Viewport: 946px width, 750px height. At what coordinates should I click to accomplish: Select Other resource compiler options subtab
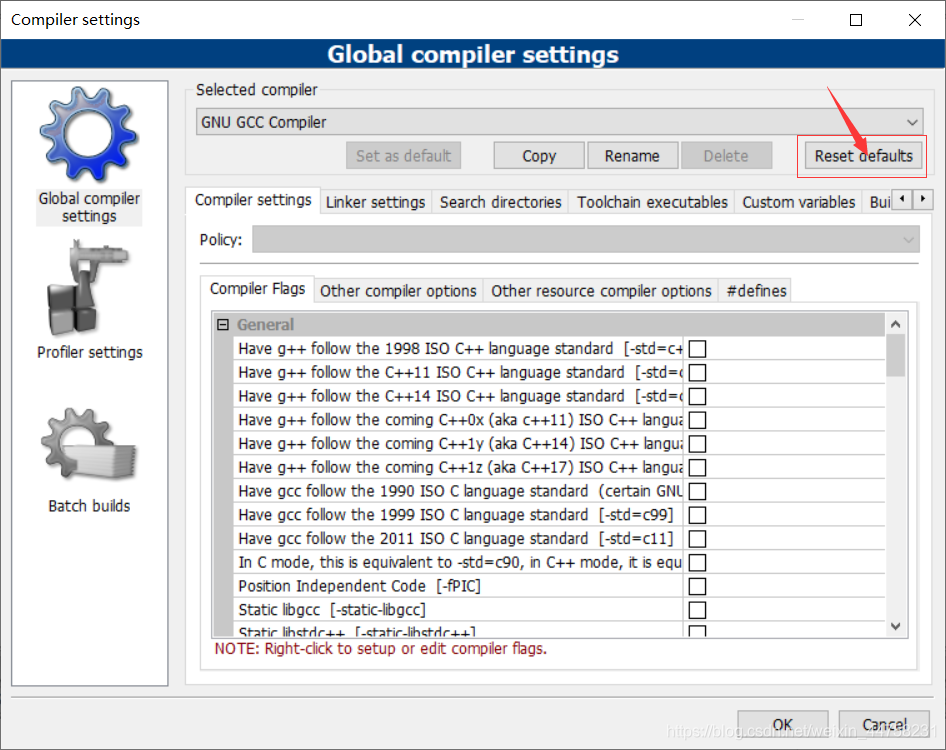(601, 291)
